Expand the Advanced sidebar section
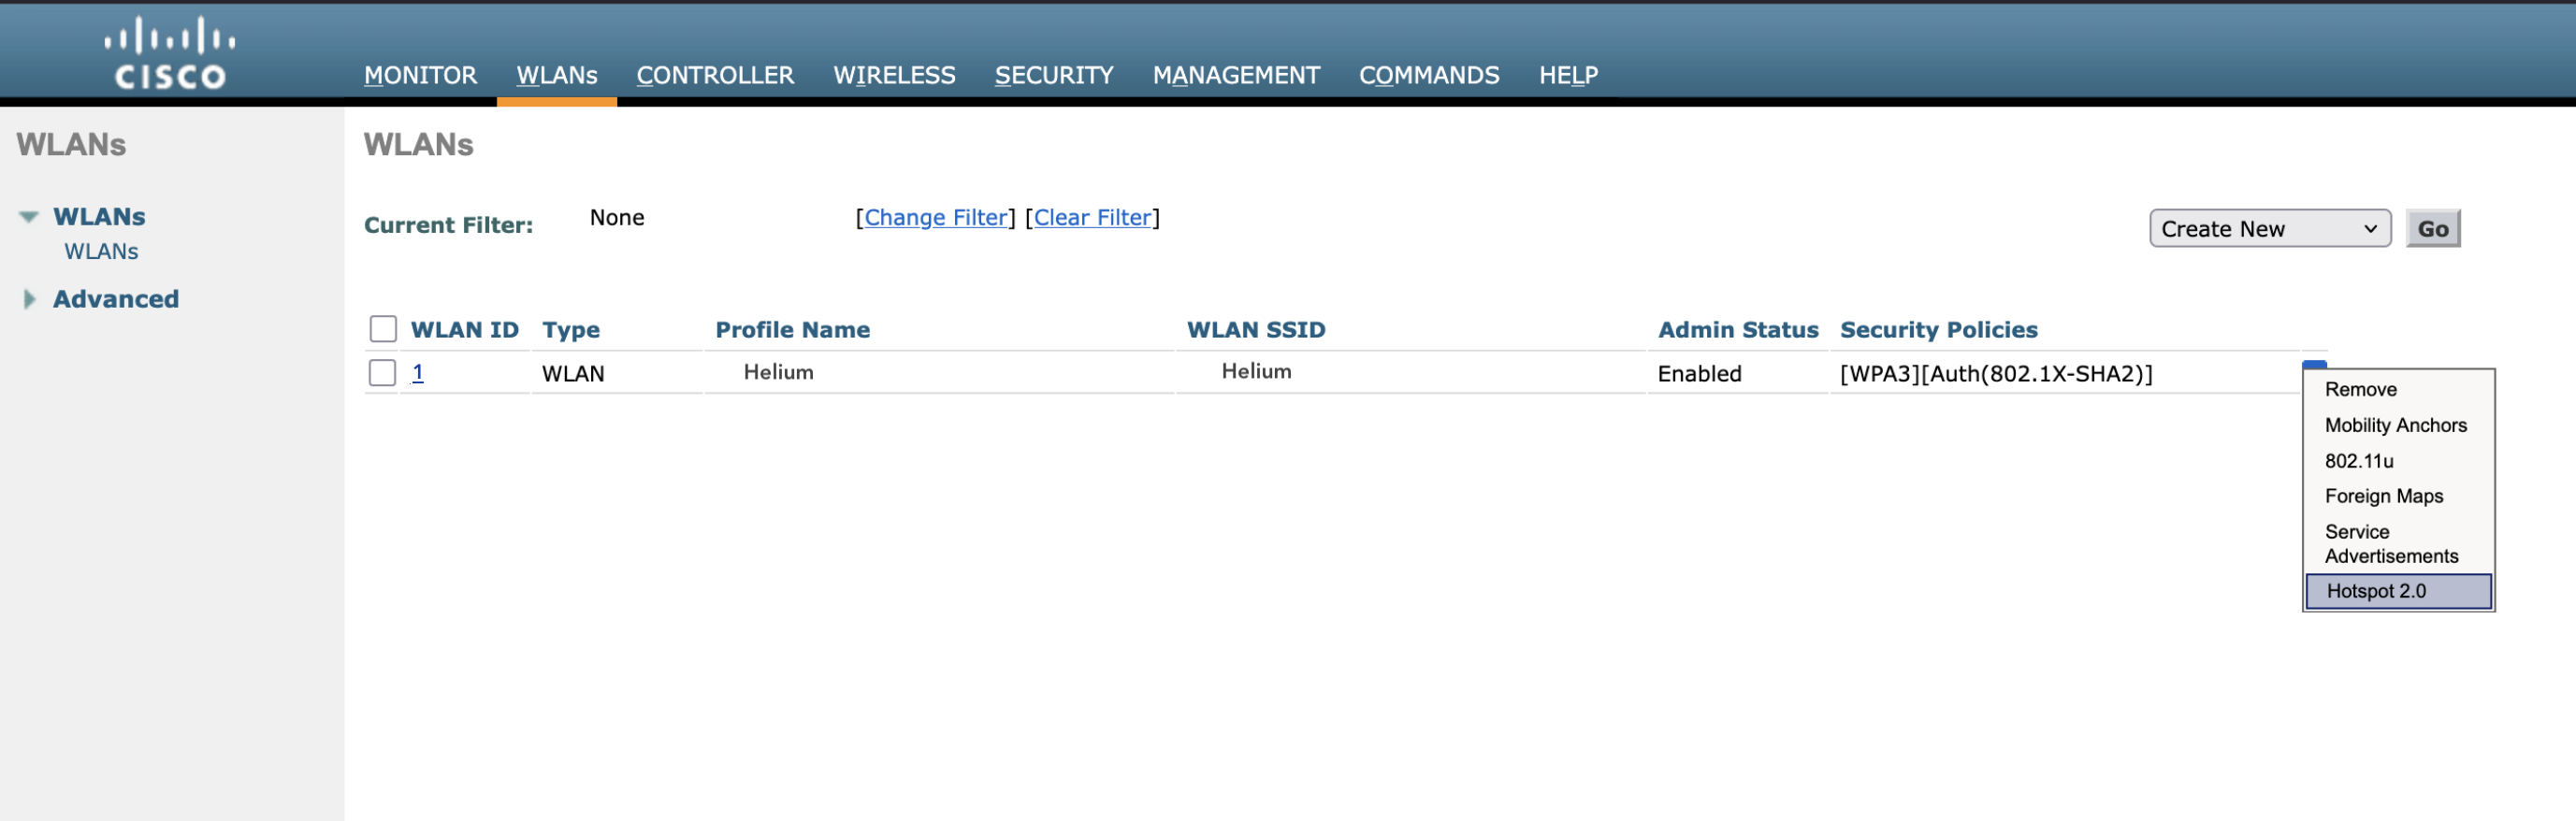 (29, 299)
